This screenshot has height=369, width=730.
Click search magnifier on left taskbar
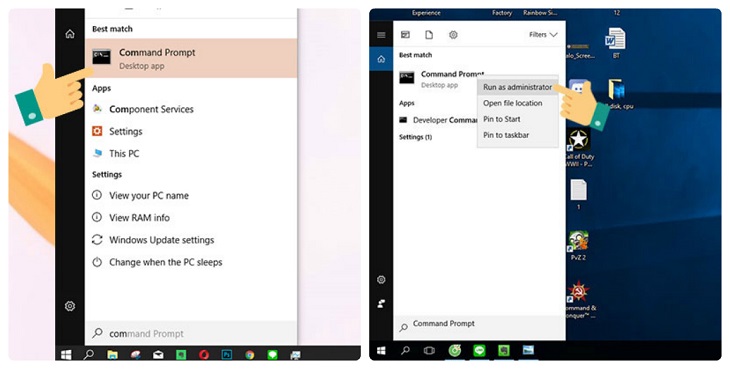coord(88,355)
